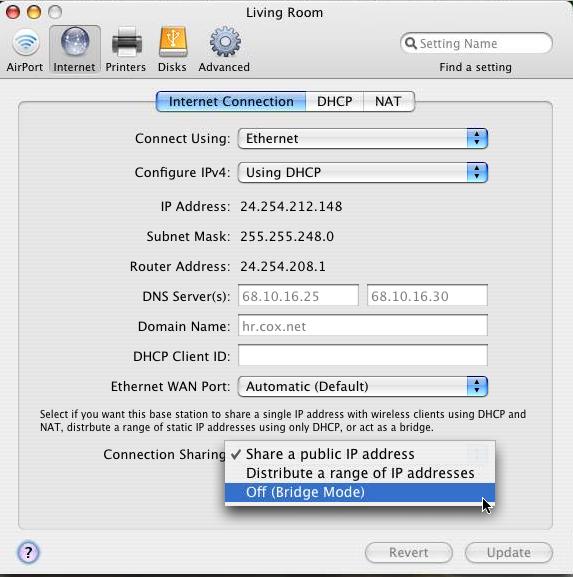The image size is (573, 577).
Task: Click the subnet mask value 255.255.248.0
Action: (x=287, y=236)
